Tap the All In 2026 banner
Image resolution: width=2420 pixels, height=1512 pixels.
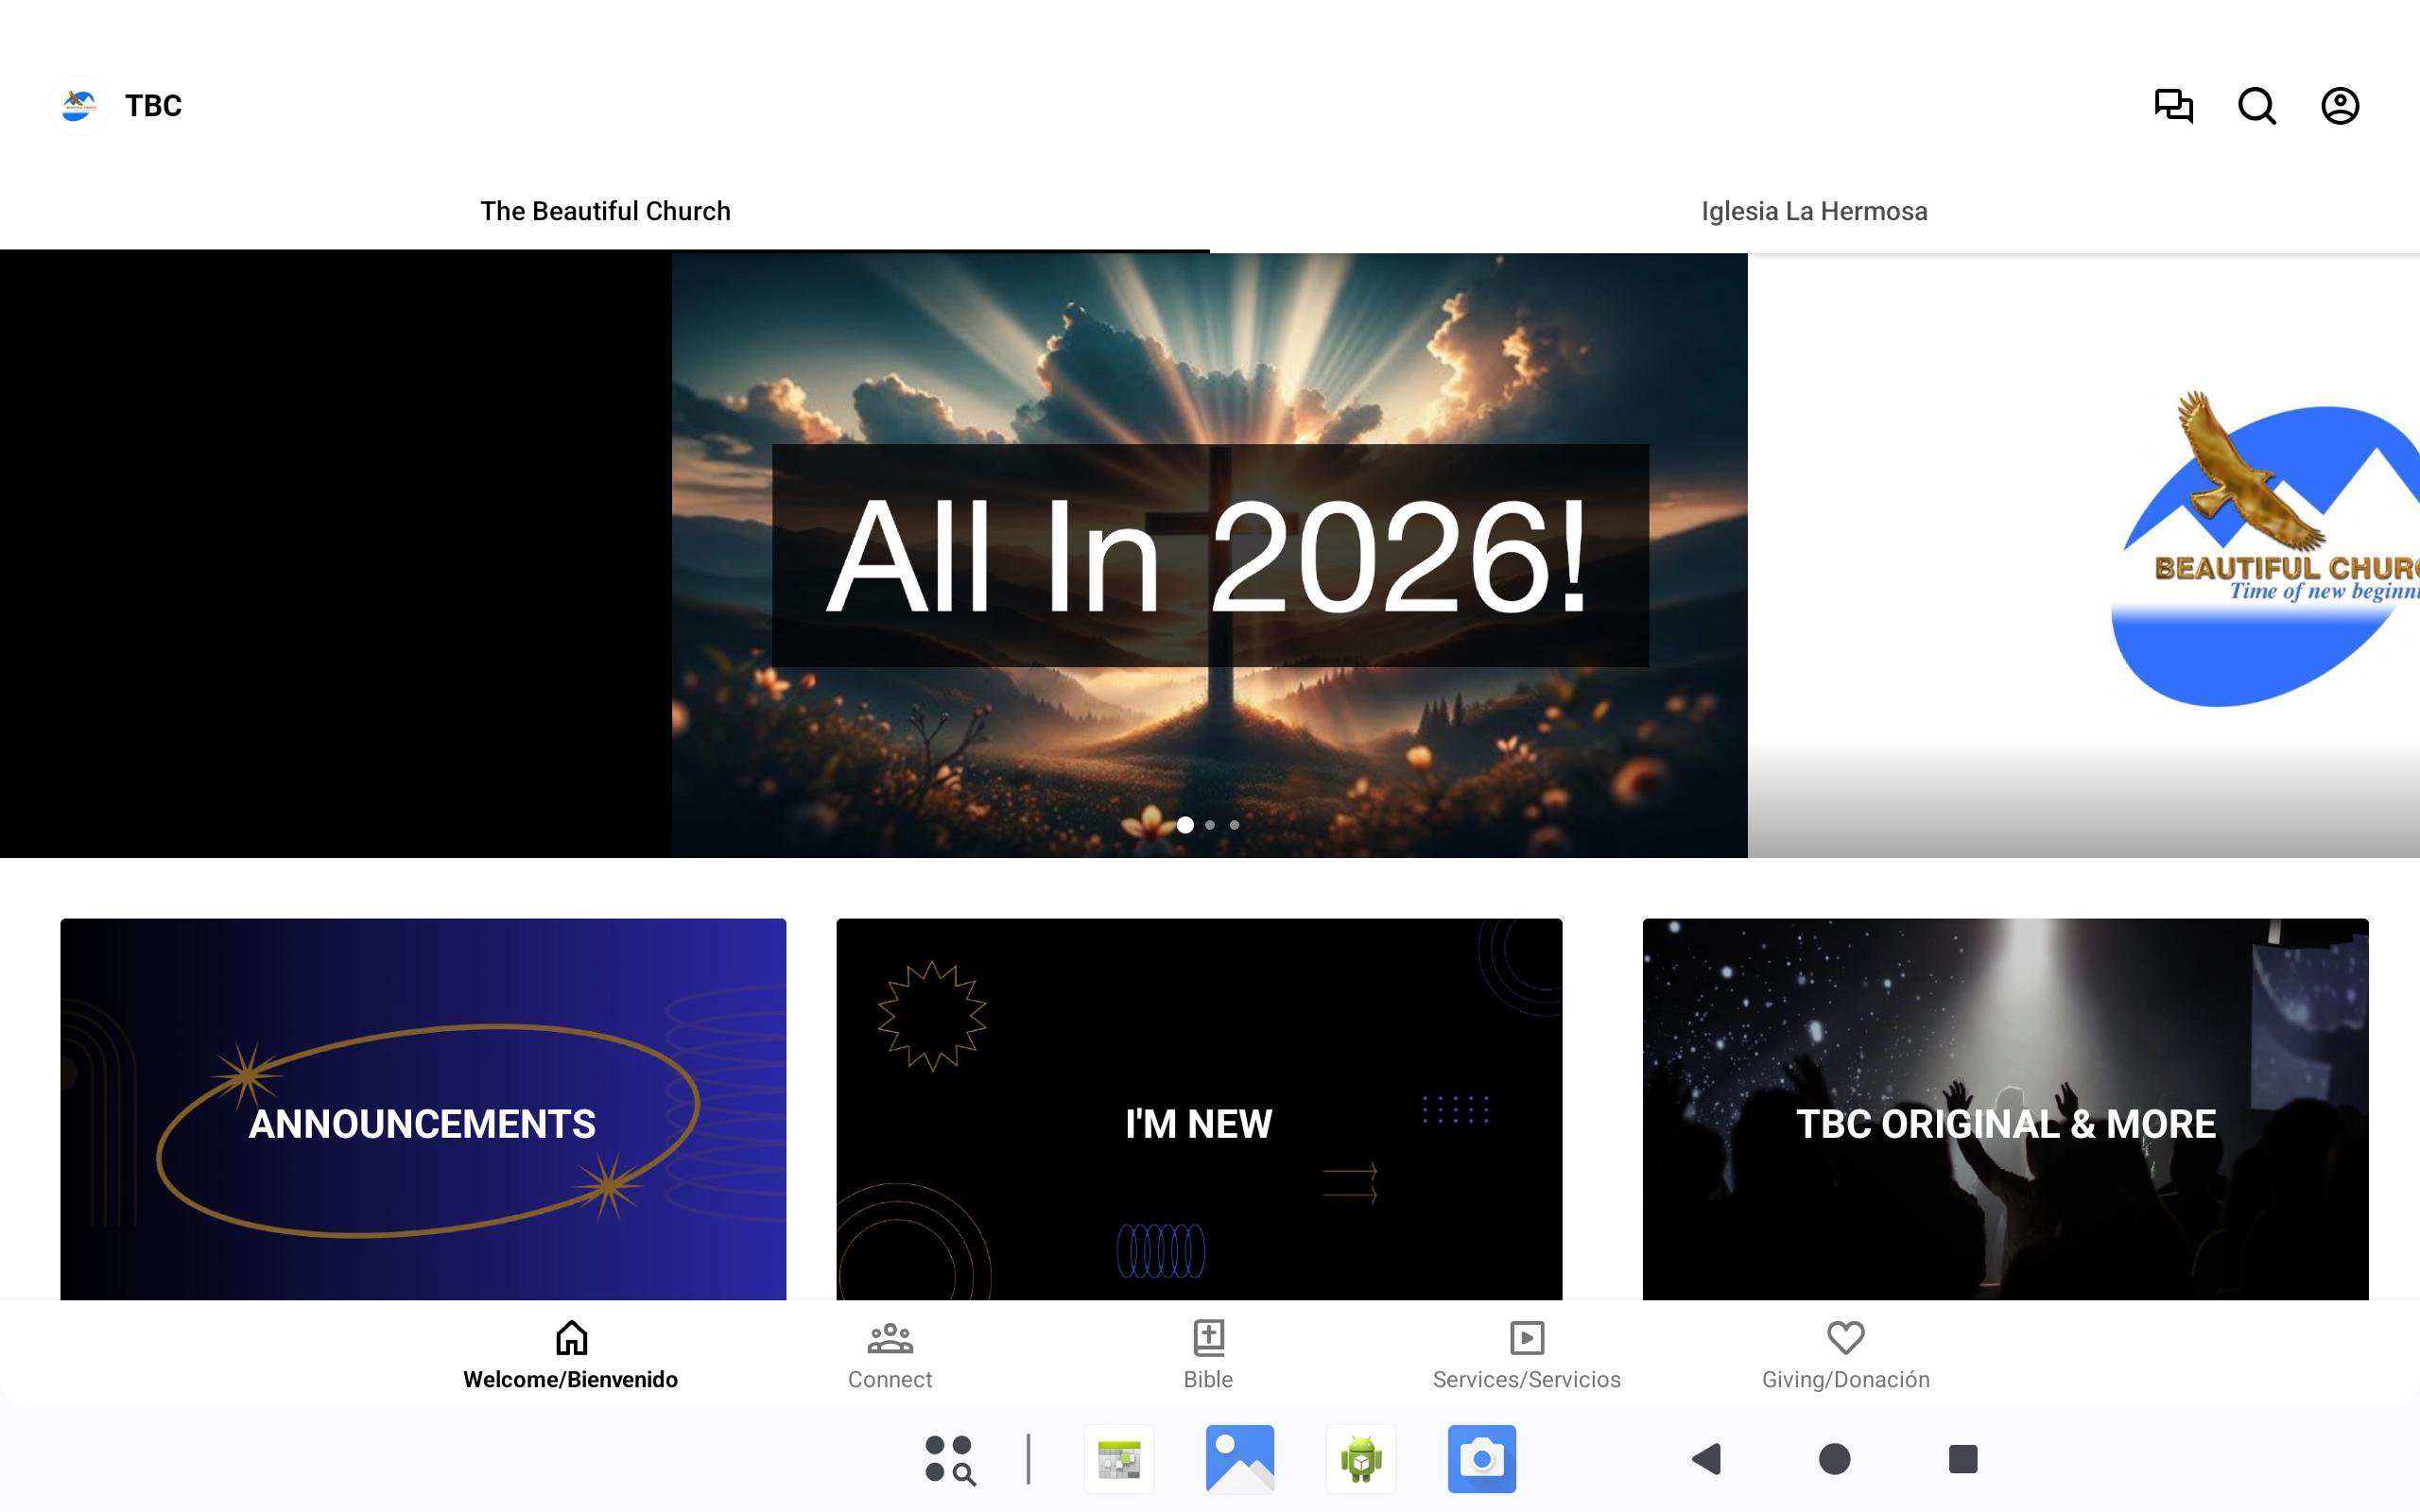(1209, 555)
